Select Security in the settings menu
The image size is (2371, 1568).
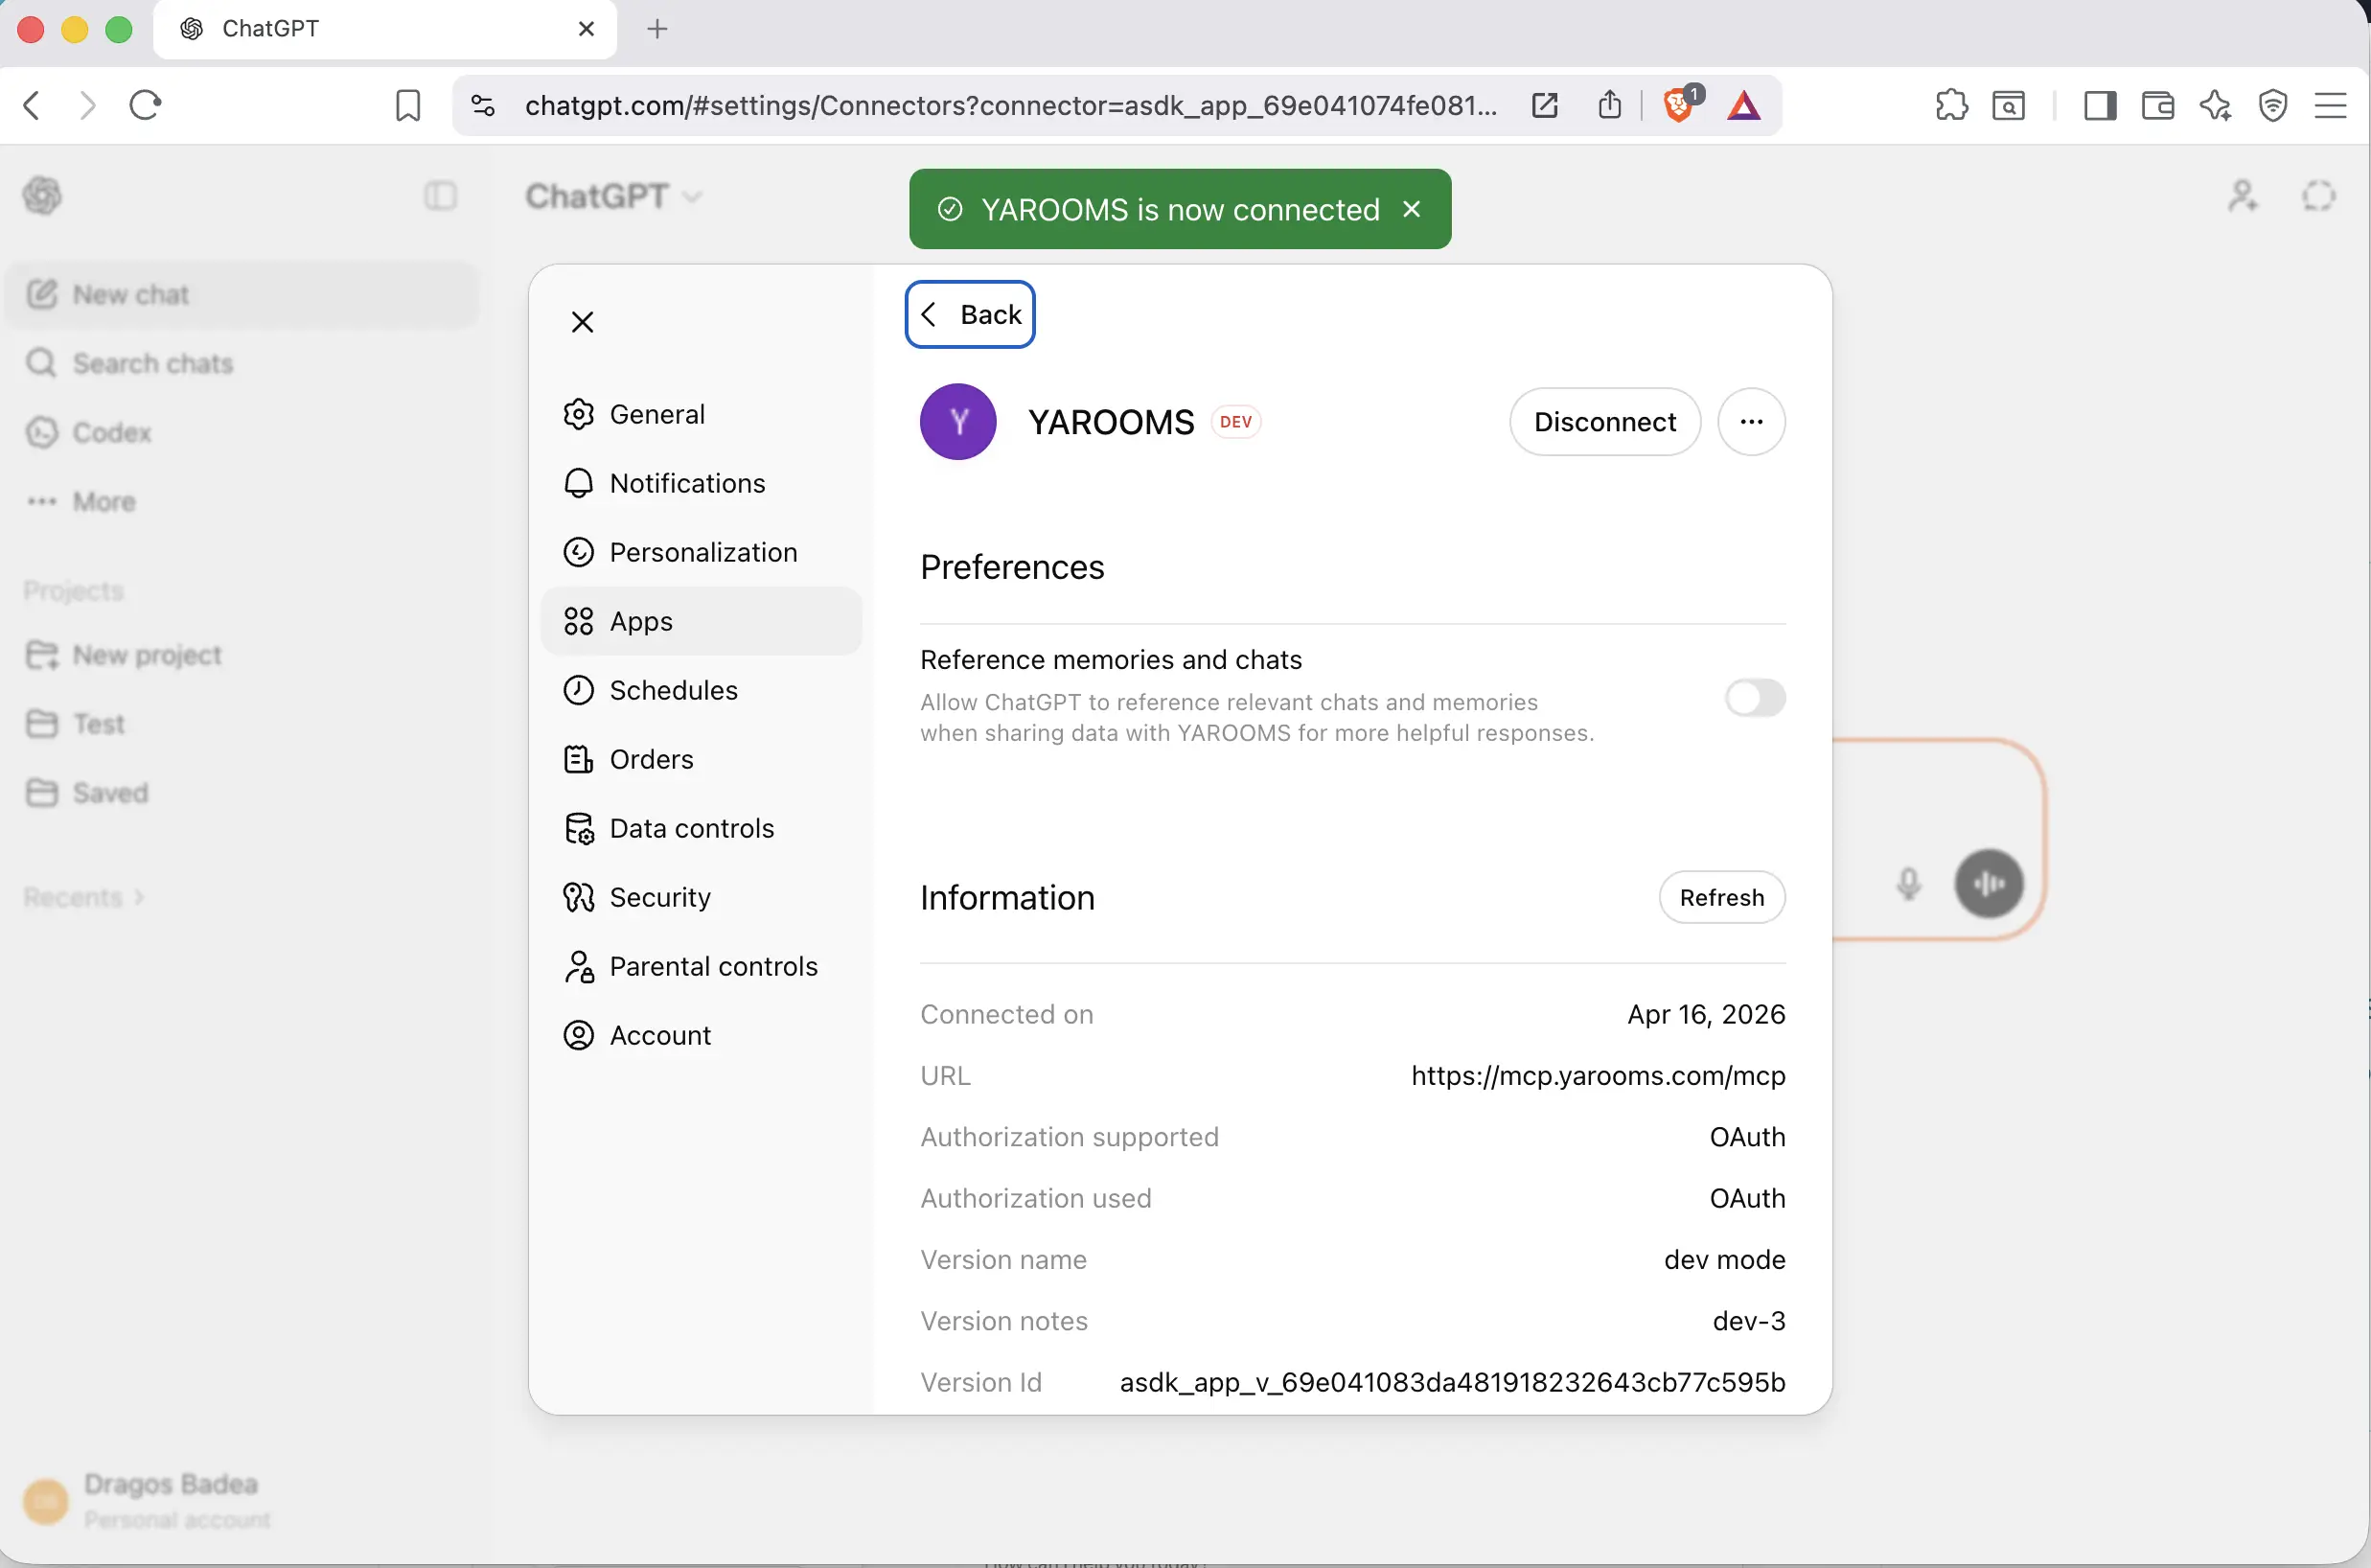(660, 897)
